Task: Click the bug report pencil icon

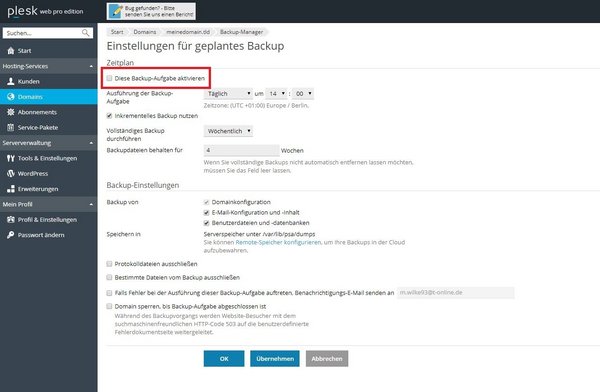Action: pyautogui.click(x=116, y=11)
